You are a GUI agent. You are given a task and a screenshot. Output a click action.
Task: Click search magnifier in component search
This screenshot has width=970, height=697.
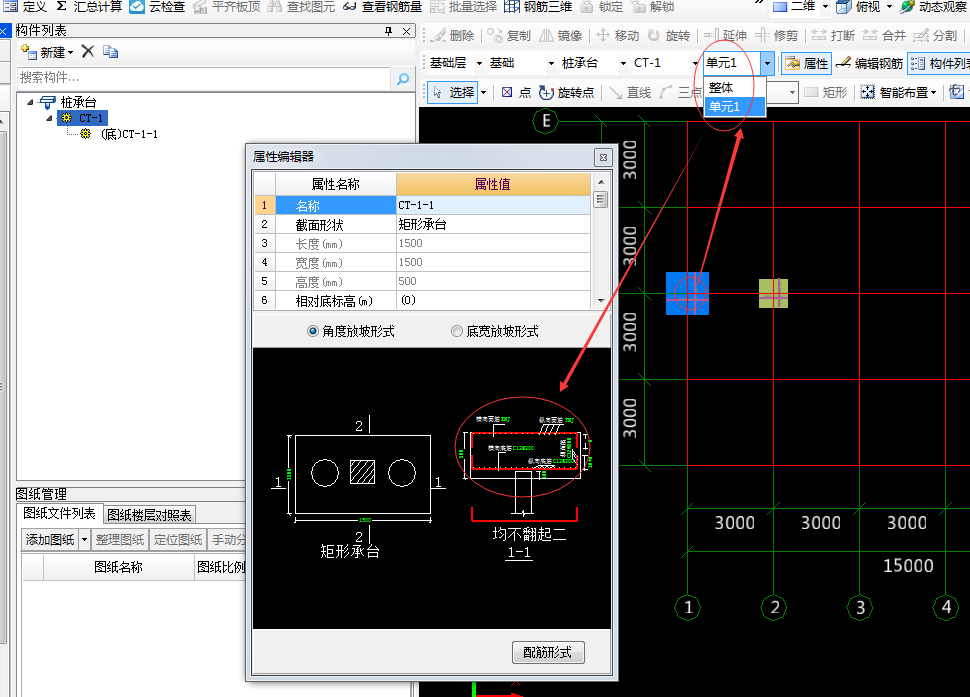click(x=403, y=79)
